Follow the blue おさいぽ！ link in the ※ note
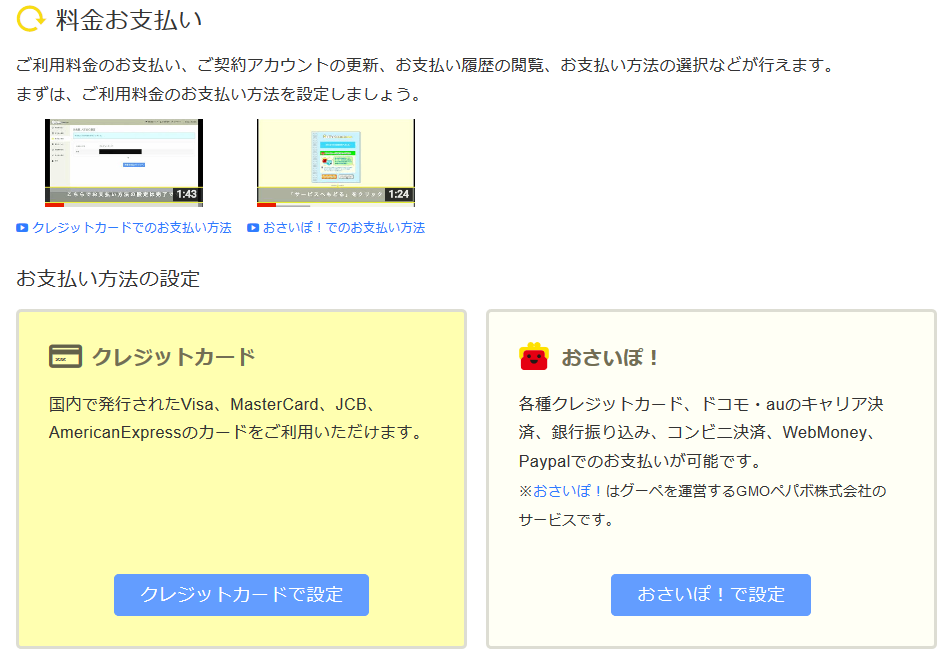The height and width of the screenshot is (651, 948). [x=568, y=491]
